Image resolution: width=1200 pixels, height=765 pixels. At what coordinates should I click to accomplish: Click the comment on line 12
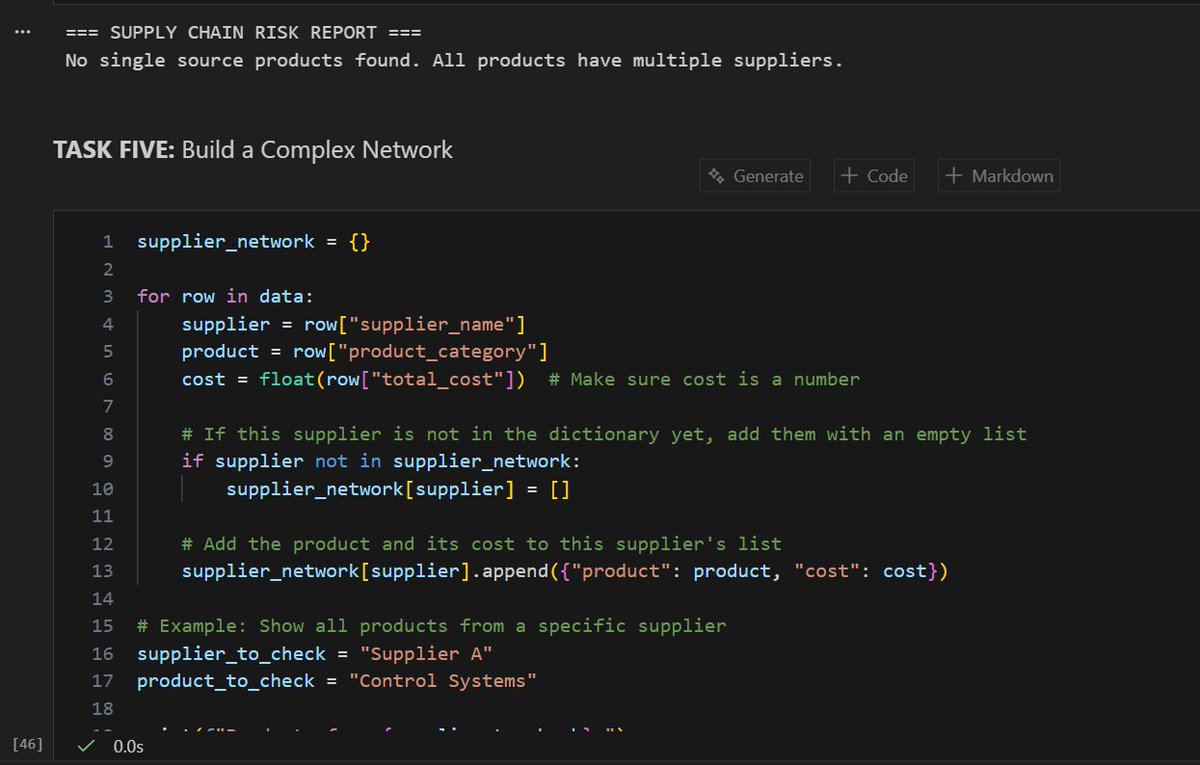click(482, 544)
